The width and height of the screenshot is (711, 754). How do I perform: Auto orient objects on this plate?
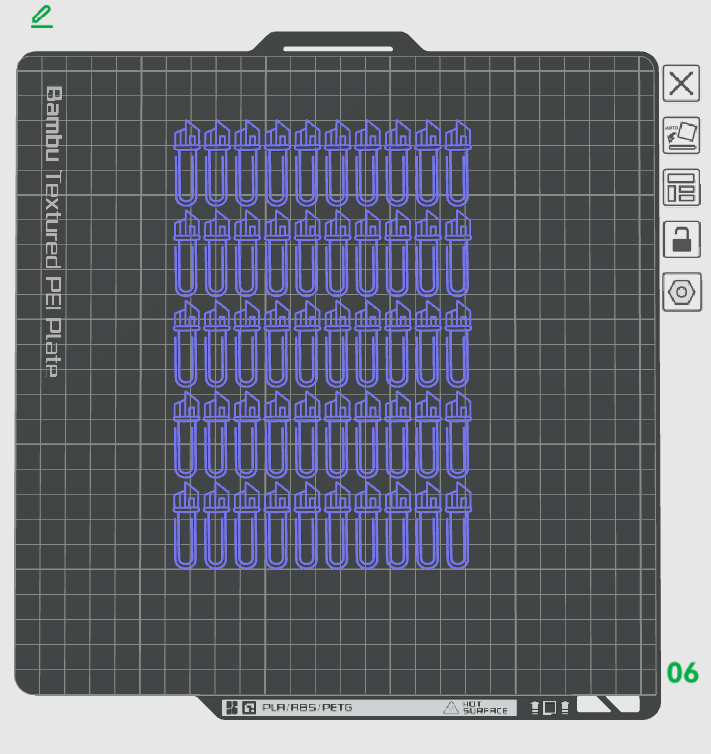(681, 135)
